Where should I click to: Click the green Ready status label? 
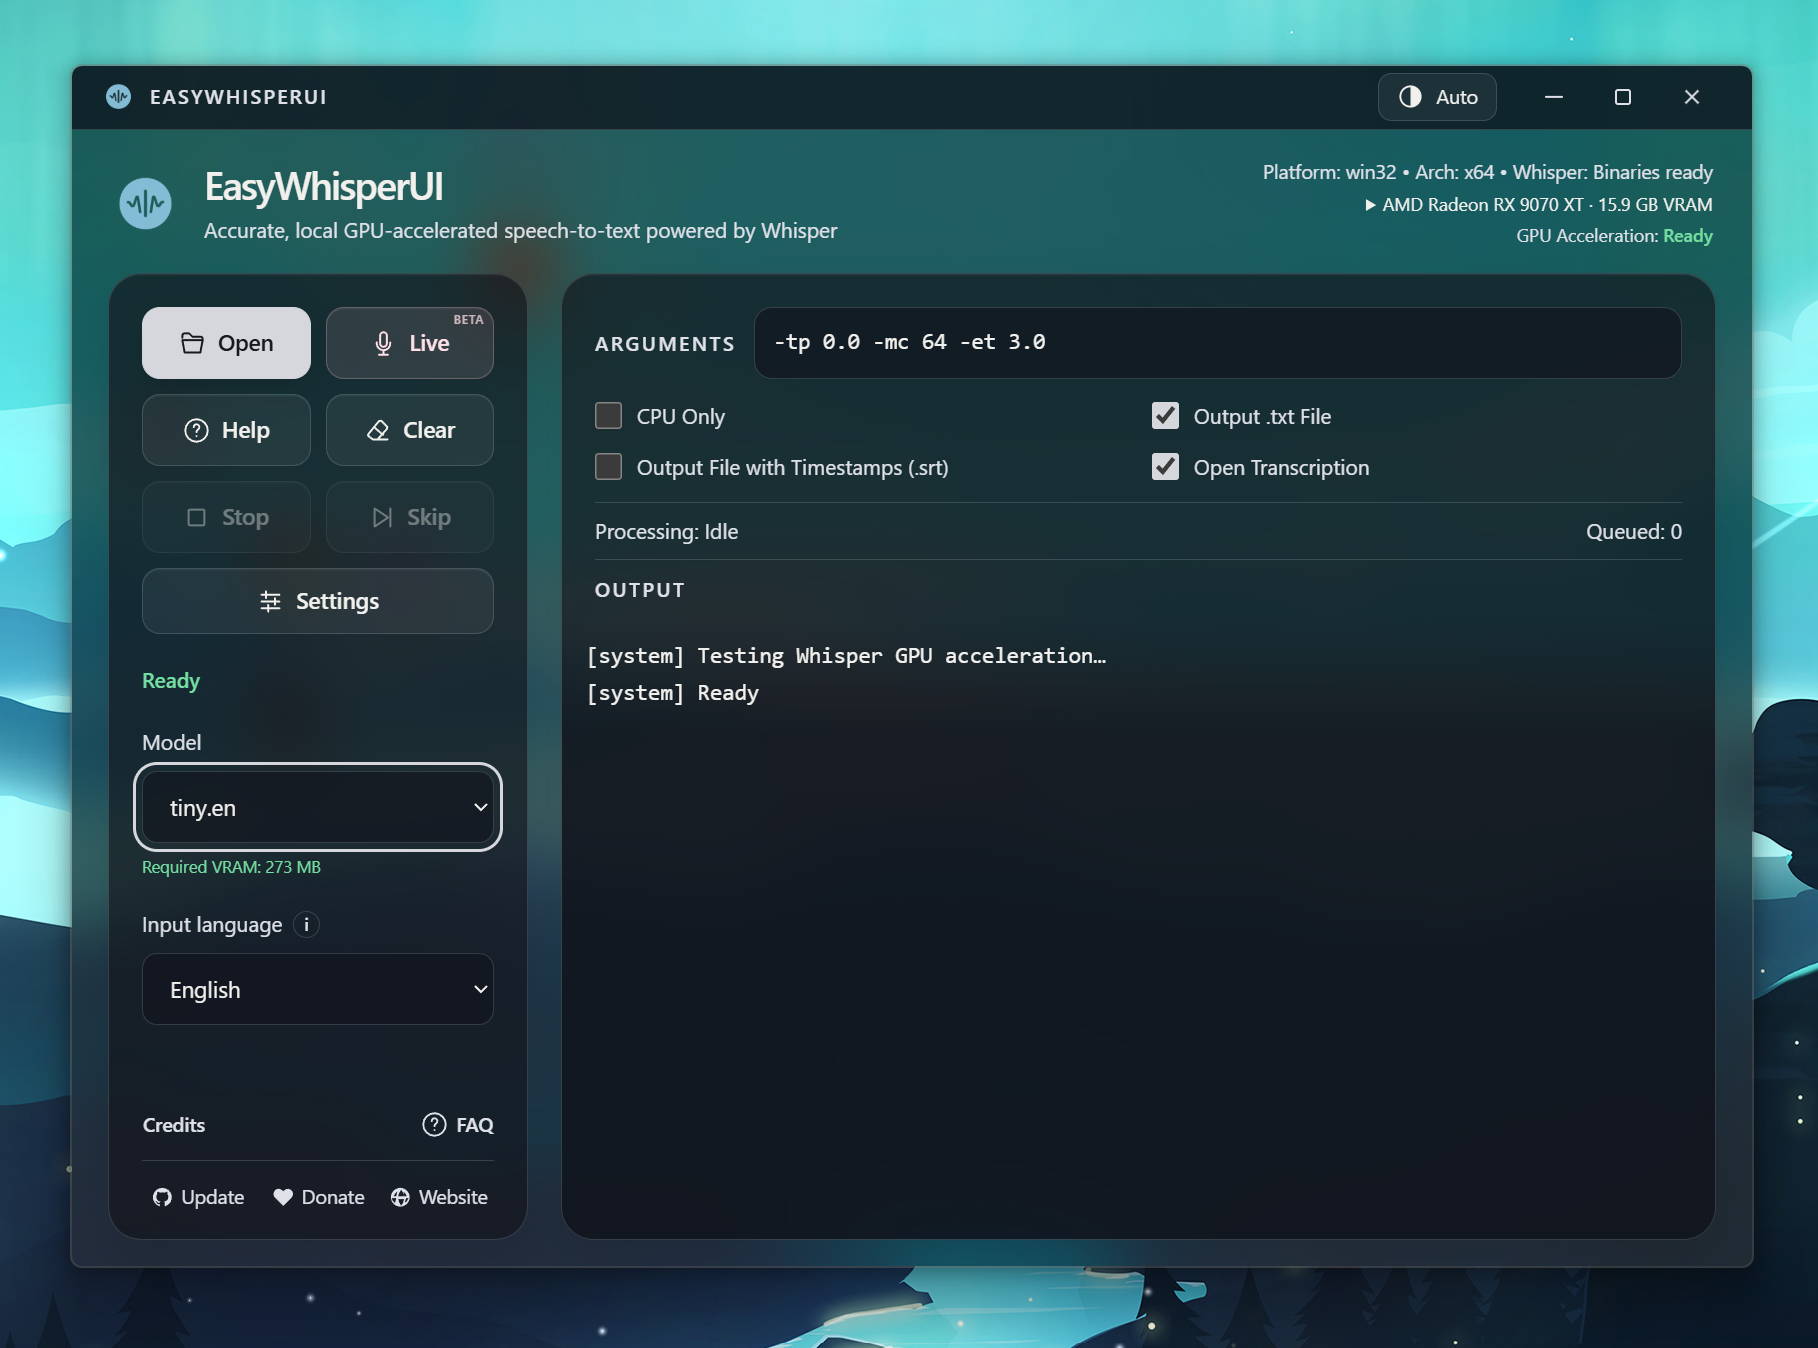point(171,681)
